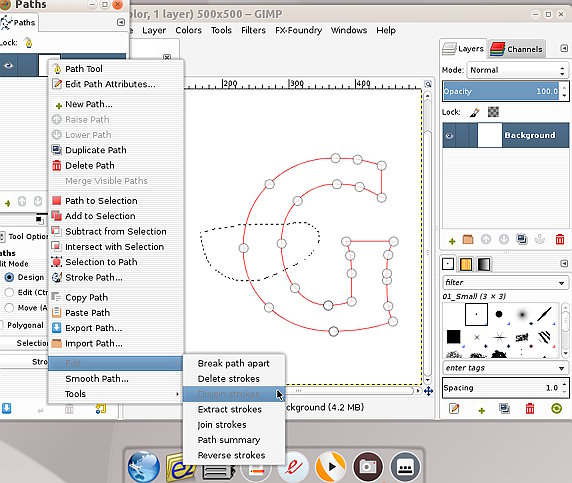Switch to the Layers tab
Image resolution: width=572 pixels, height=483 pixels.
[463, 49]
